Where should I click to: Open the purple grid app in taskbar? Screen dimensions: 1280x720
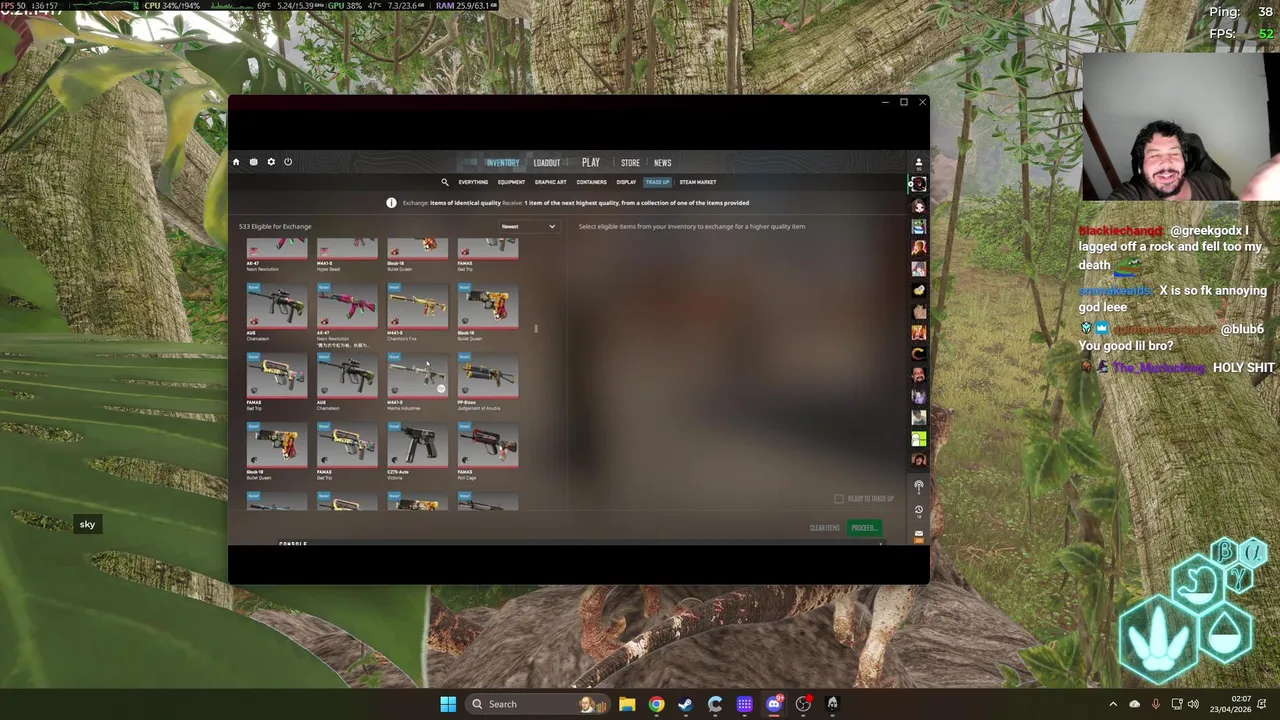(x=745, y=704)
